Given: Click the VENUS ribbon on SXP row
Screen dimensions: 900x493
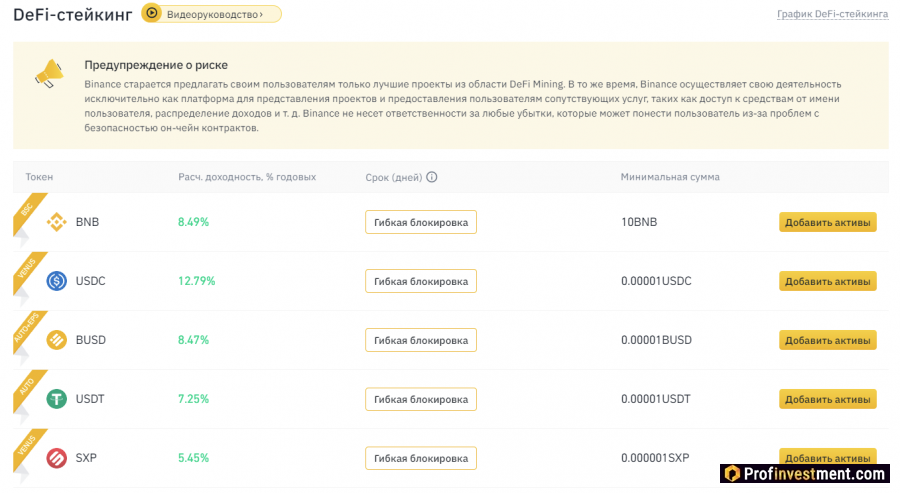Looking at the screenshot, I should click(28, 446).
